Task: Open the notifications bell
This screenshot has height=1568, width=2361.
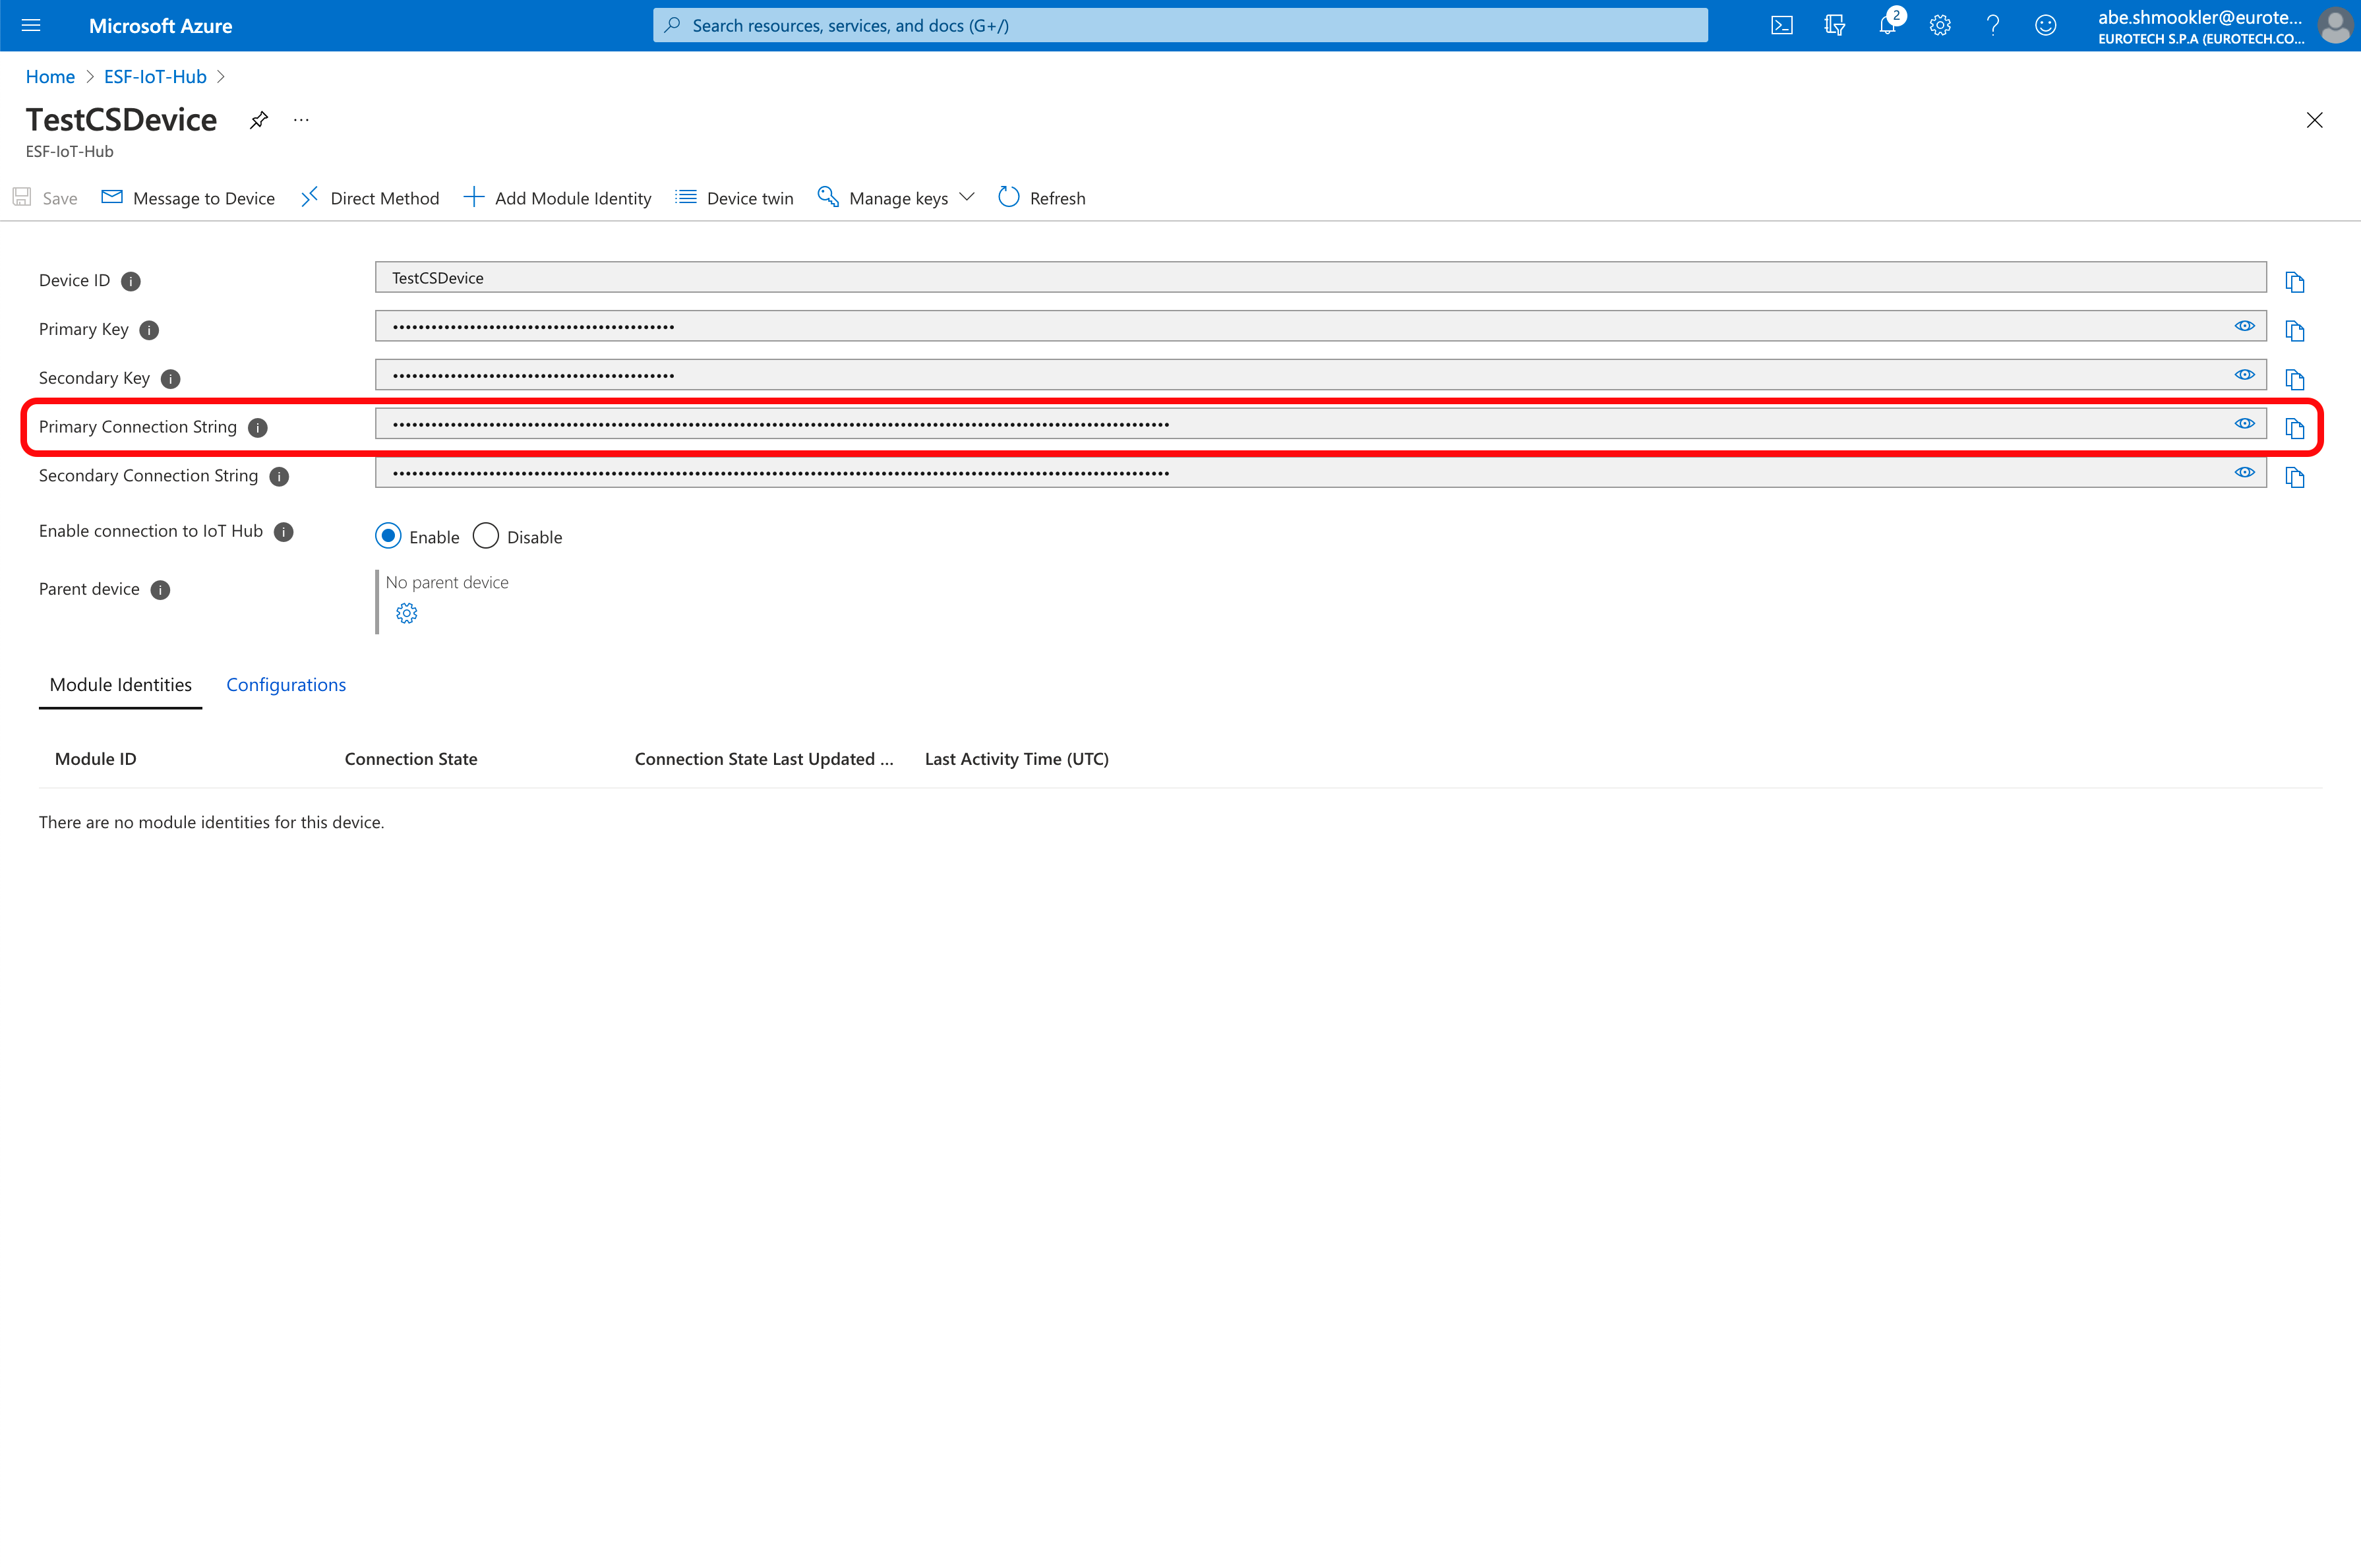Action: (x=1887, y=25)
